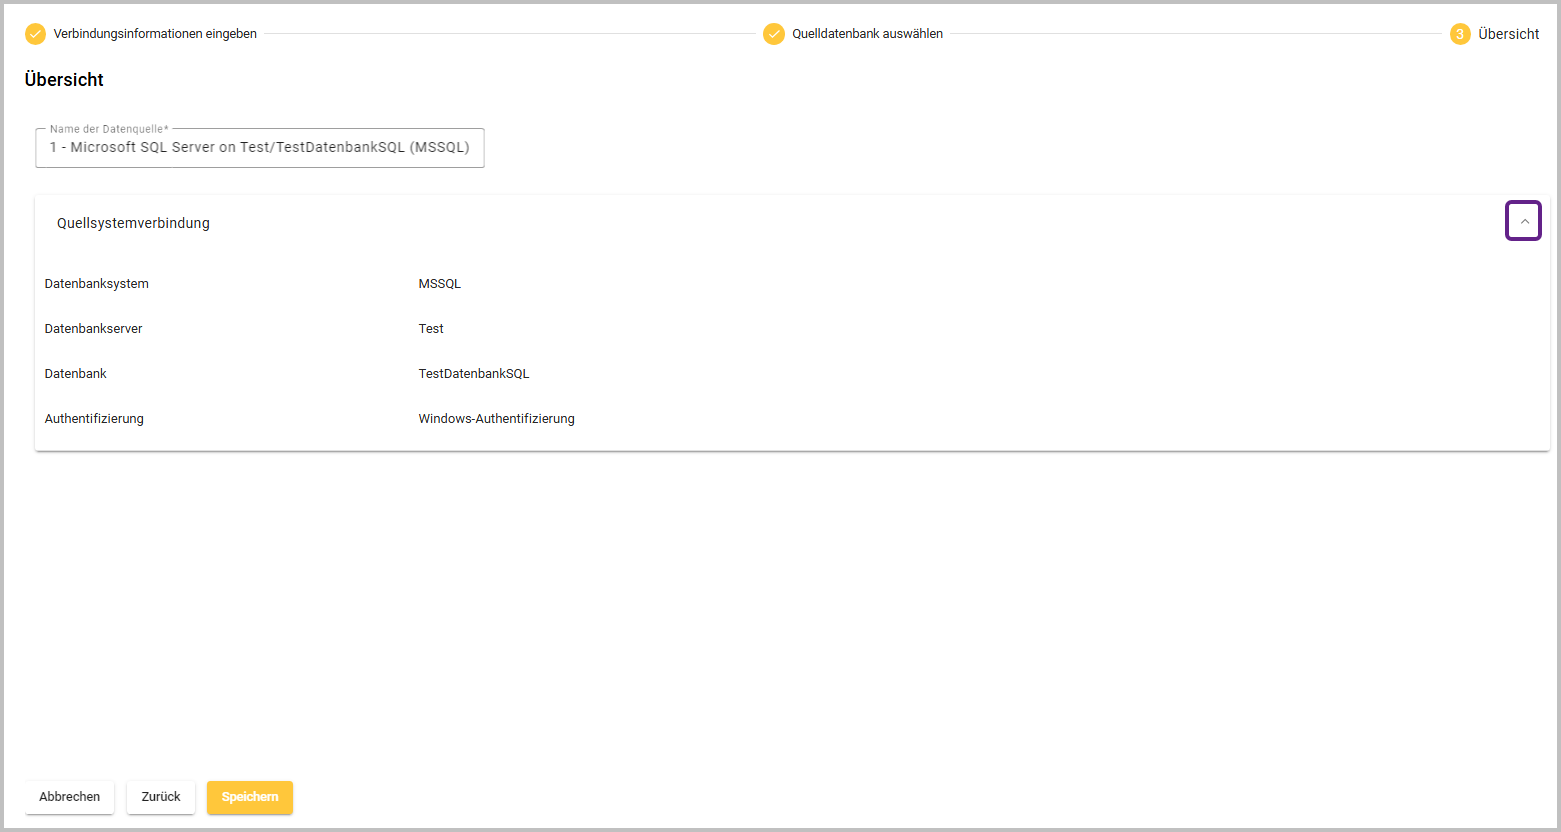
Task: Click the checkmark icon for Quelldatenbank step
Action: click(774, 34)
